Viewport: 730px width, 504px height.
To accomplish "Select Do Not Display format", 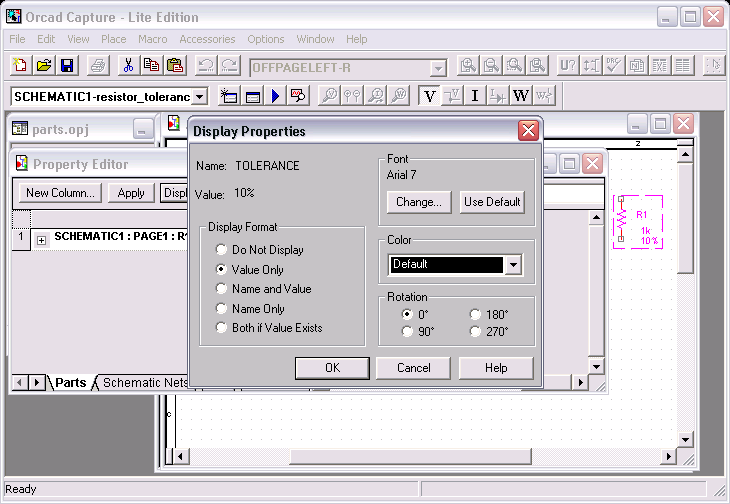I will point(260,250).
